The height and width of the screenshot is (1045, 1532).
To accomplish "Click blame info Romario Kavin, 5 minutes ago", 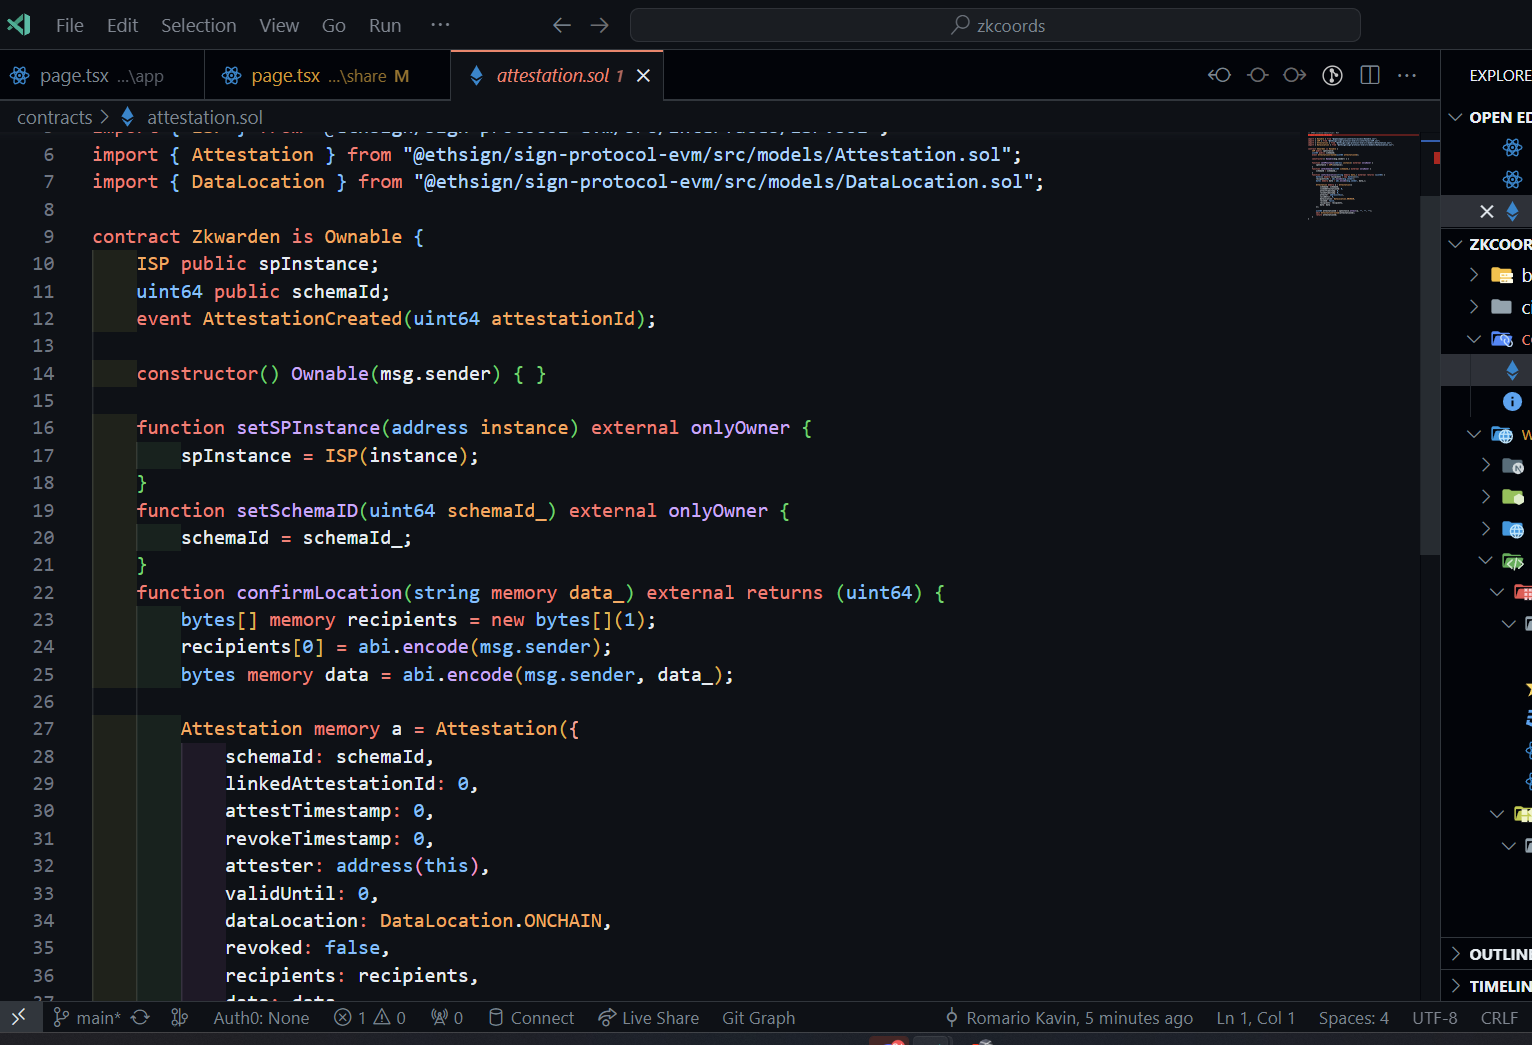I will click(1069, 1018).
